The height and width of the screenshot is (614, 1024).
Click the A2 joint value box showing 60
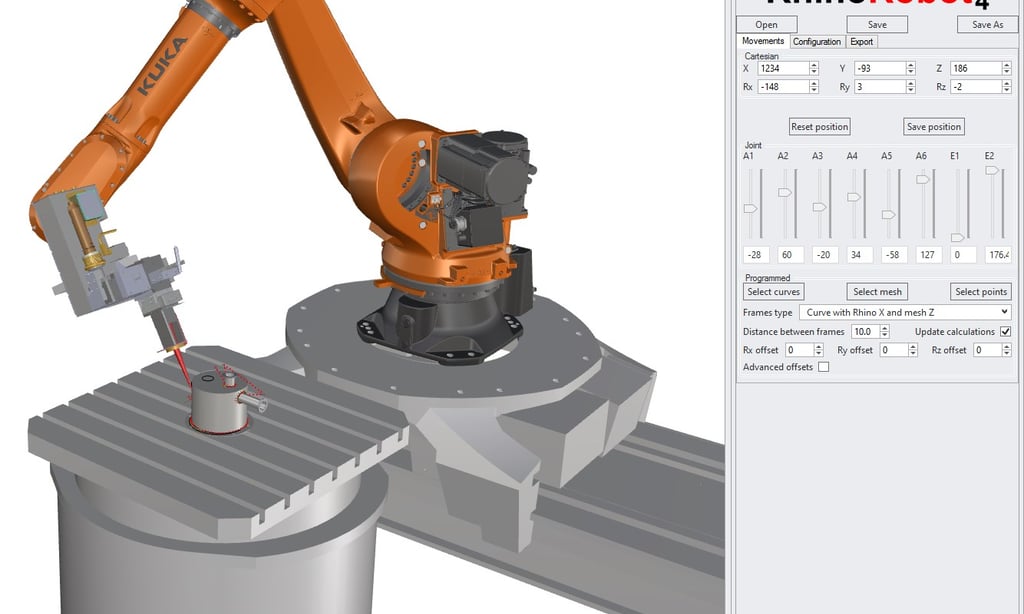[790, 255]
